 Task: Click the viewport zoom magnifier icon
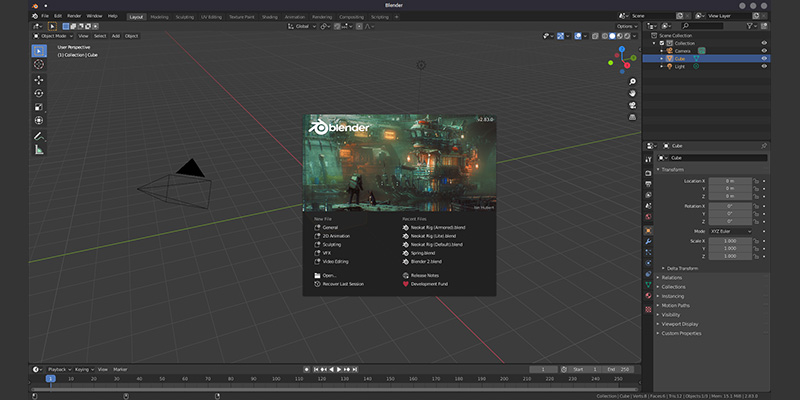click(633, 82)
